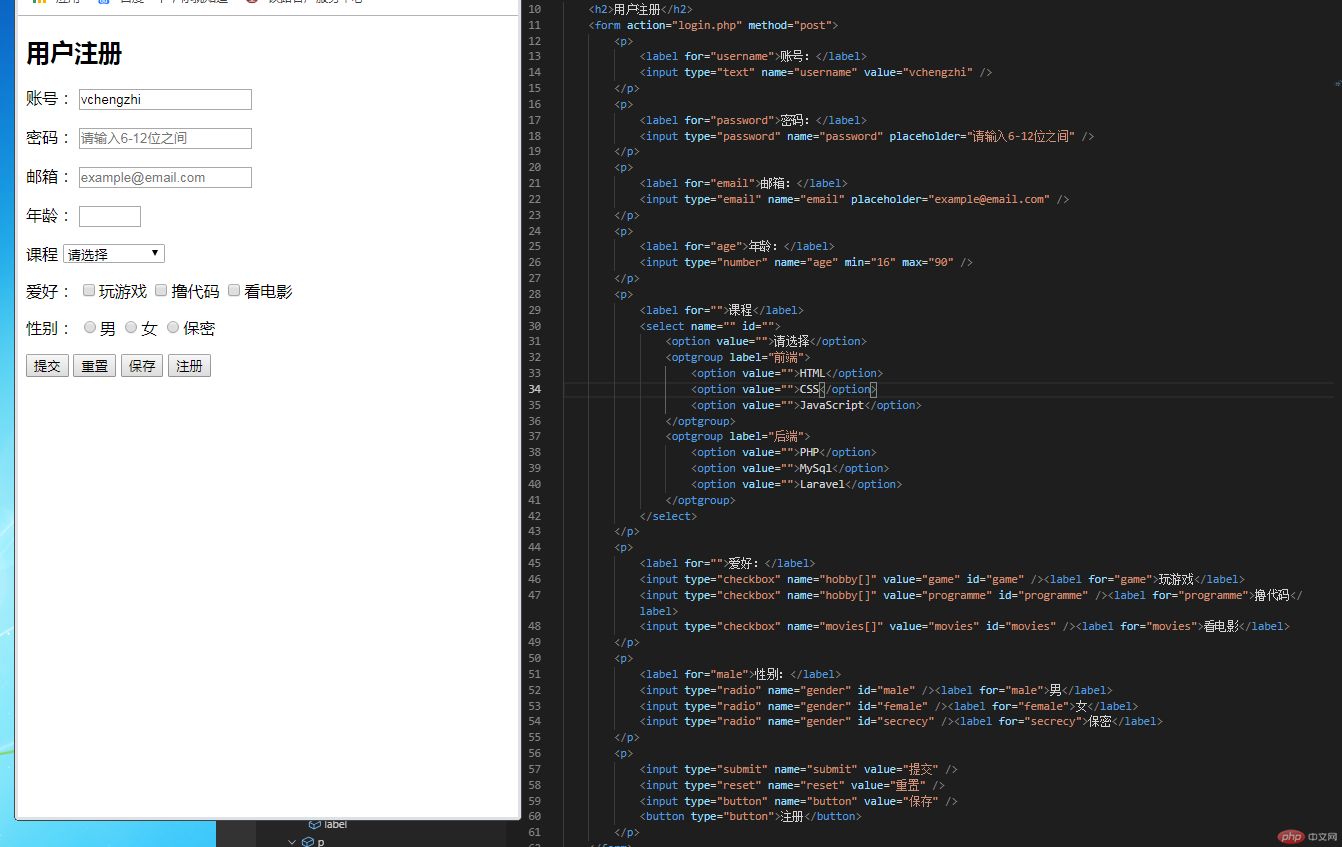This screenshot has height=847, width=1342.
Task: Click the 账号 username input field
Action: click(x=165, y=99)
